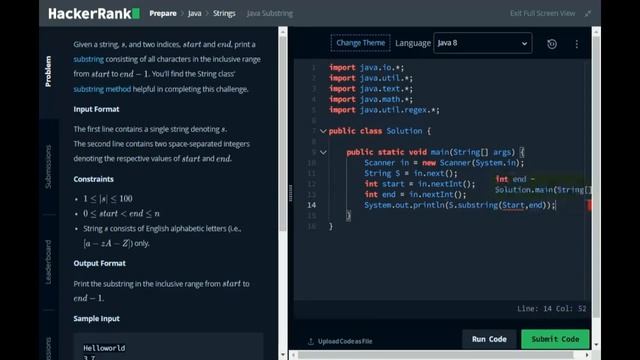
Task: Click the exit full screen arrows icon
Action: [x=588, y=13]
